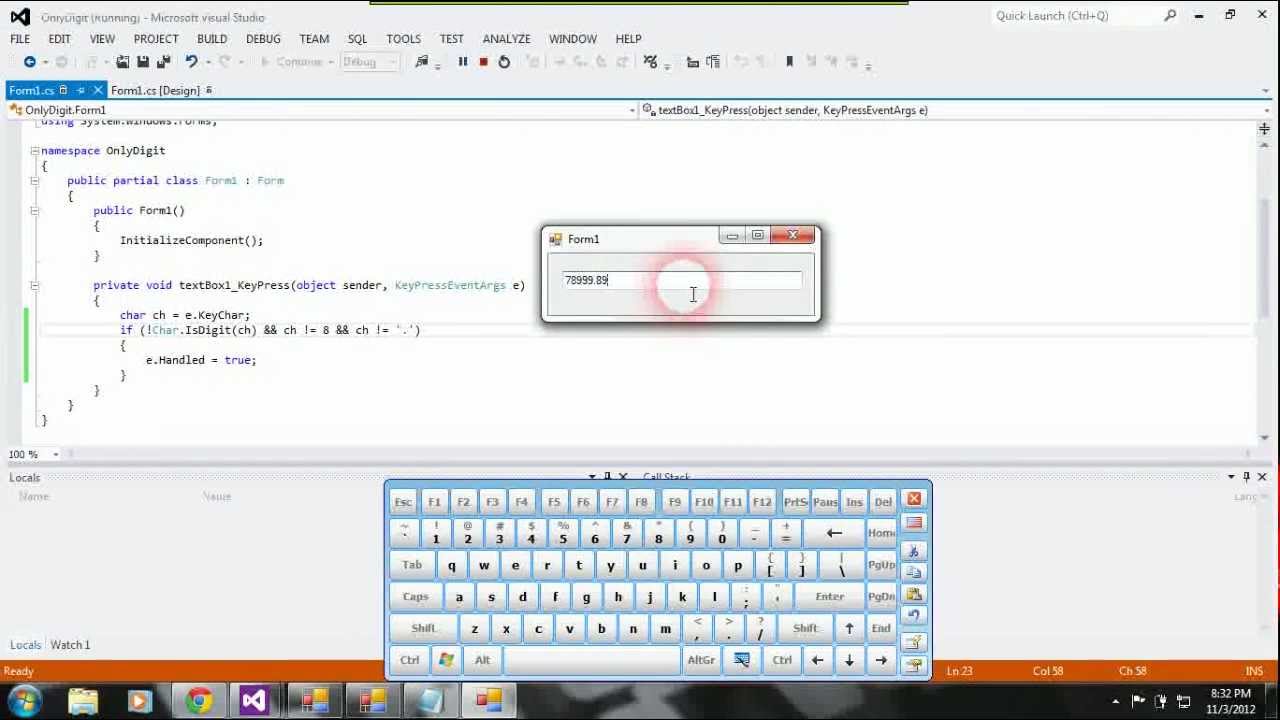
Task: Open the TOOLS menu
Action: click(403, 39)
